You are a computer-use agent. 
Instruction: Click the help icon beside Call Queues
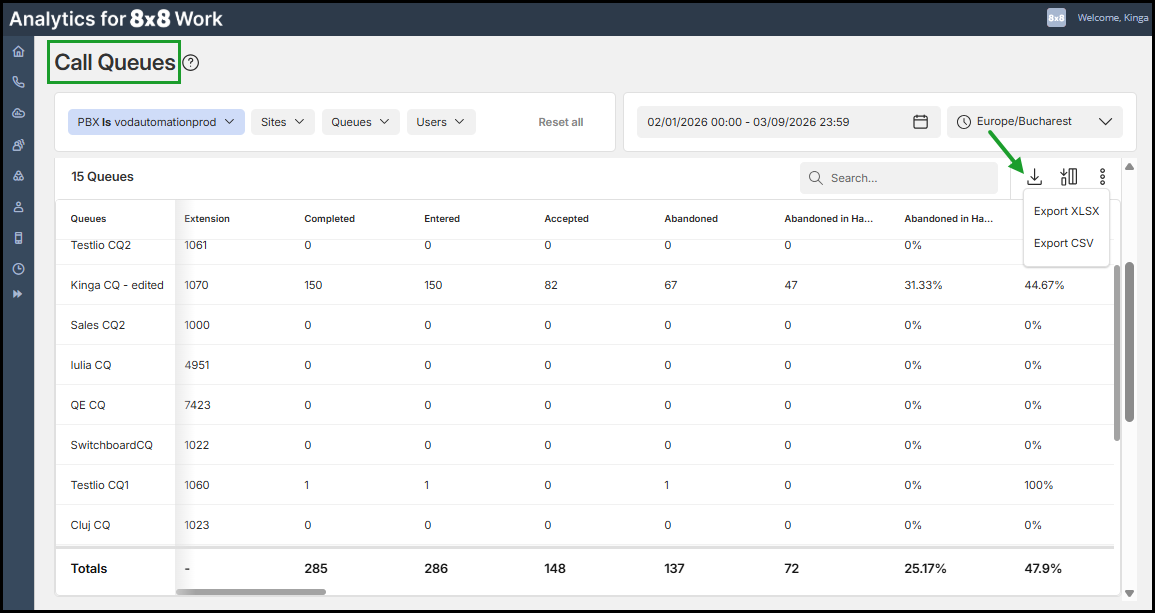tap(191, 63)
